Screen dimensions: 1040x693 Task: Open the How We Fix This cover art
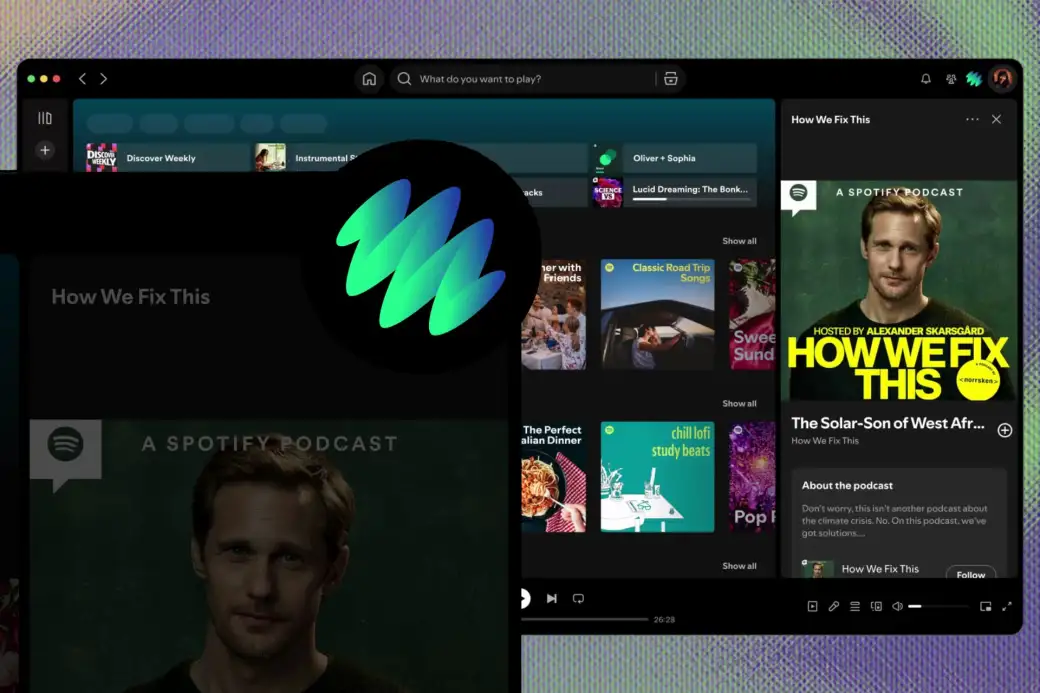899,290
